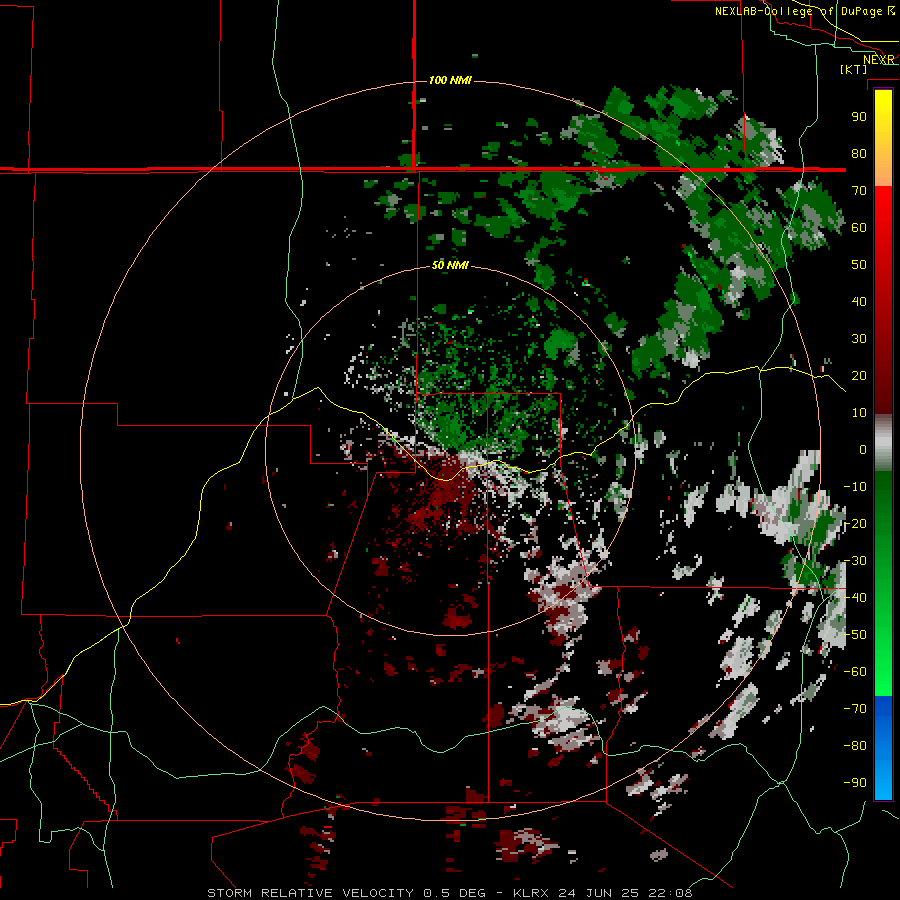Select the -20 scale label
900x900 pixels.
tap(855, 523)
